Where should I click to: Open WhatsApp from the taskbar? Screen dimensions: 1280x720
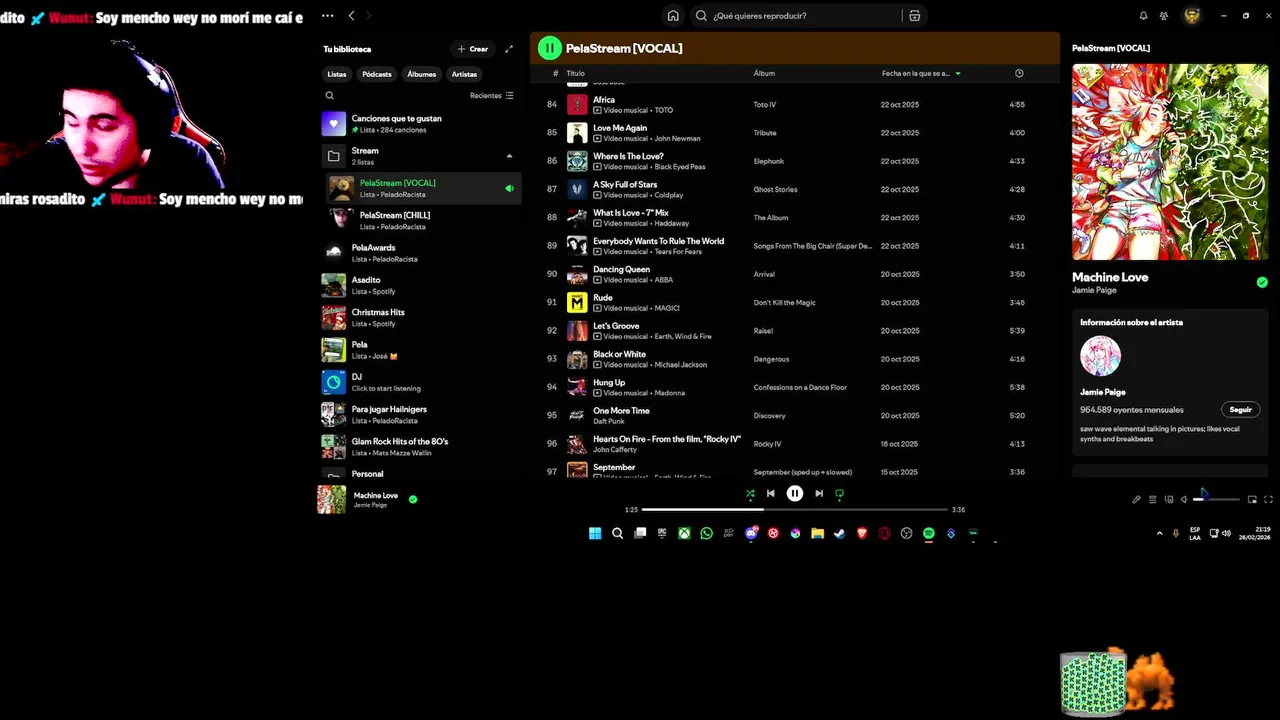(x=706, y=534)
